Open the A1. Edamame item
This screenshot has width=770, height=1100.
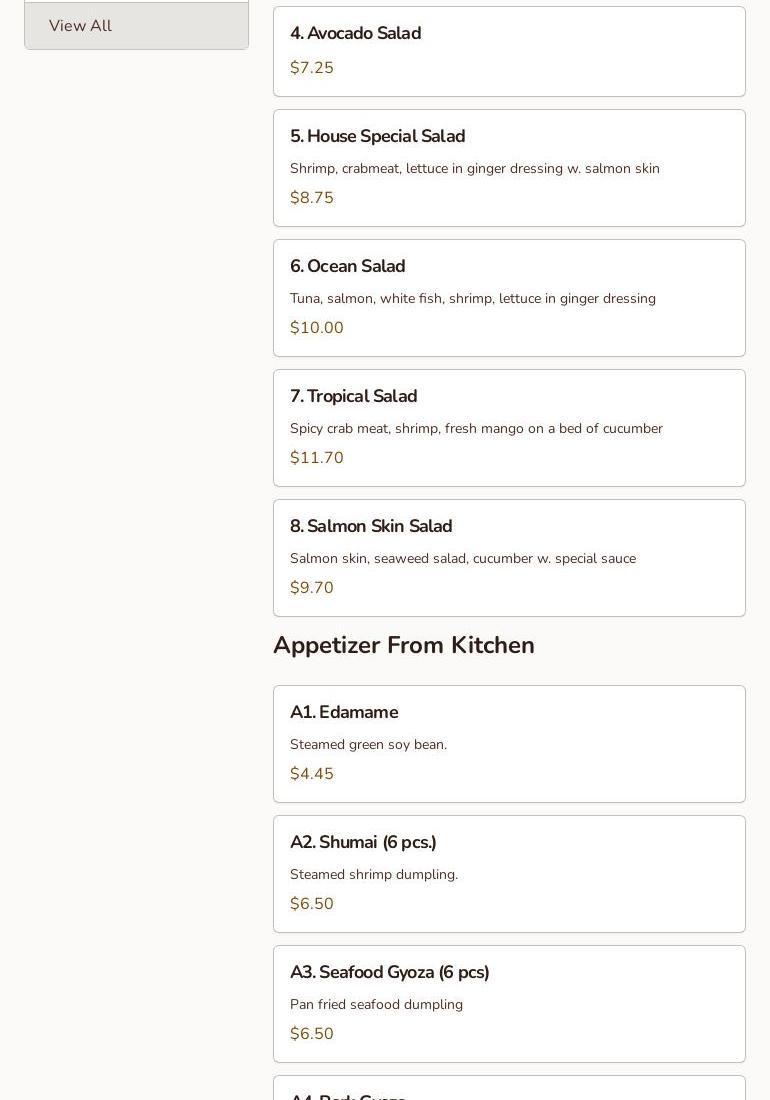point(344,713)
